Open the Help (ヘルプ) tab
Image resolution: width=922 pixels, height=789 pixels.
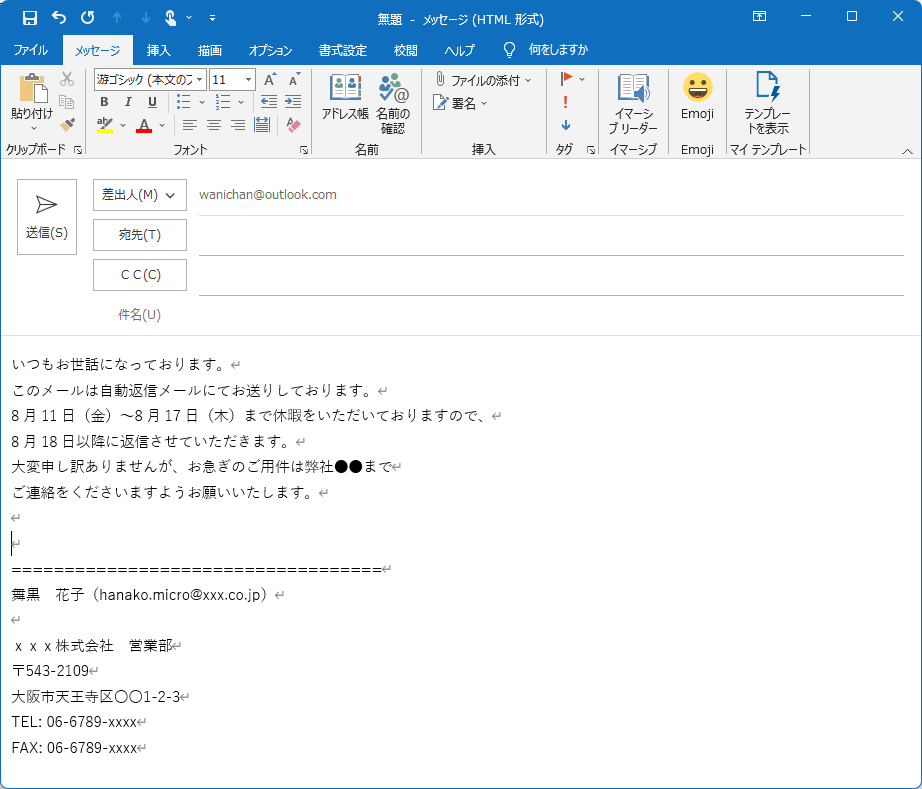coord(459,51)
